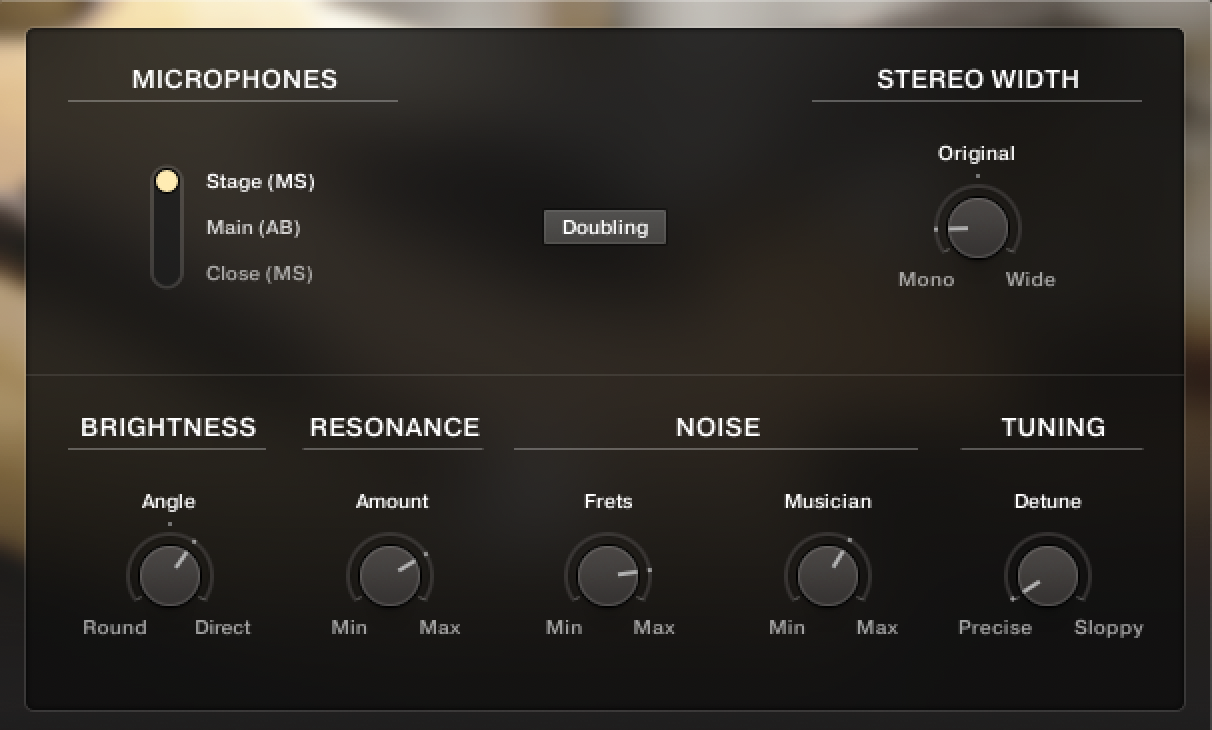Screen dimensions: 1212x730
Task: Toggle the Doubling option
Action: pyautogui.click(x=604, y=227)
